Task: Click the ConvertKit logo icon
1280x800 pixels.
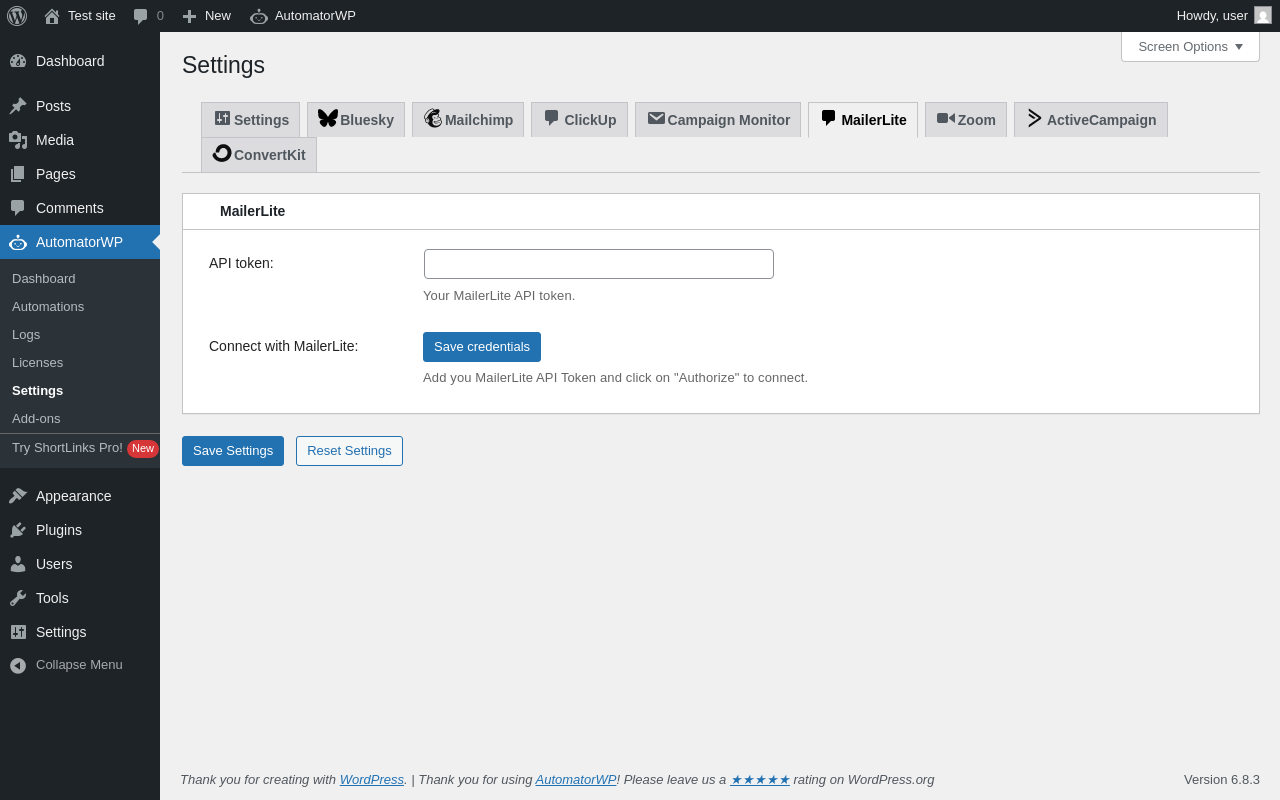Action: click(x=222, y=153)
